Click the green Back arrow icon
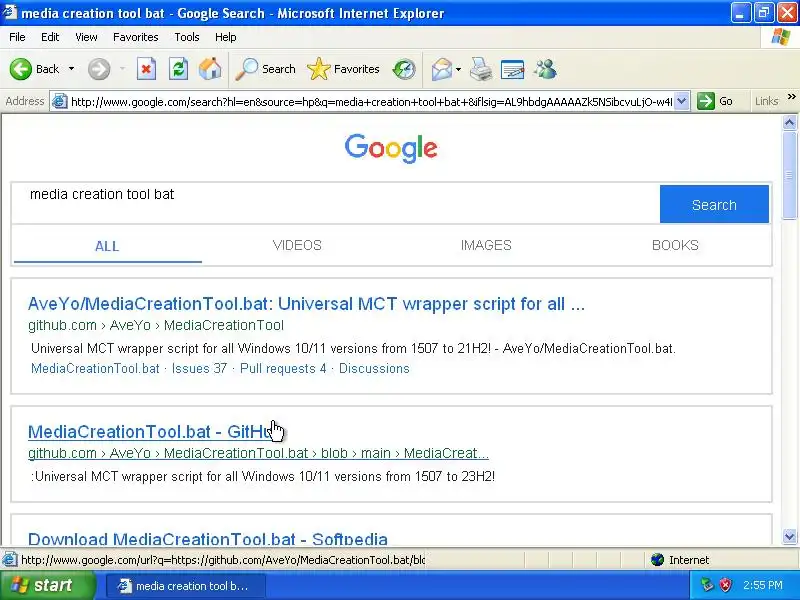 tap(21, 69)
